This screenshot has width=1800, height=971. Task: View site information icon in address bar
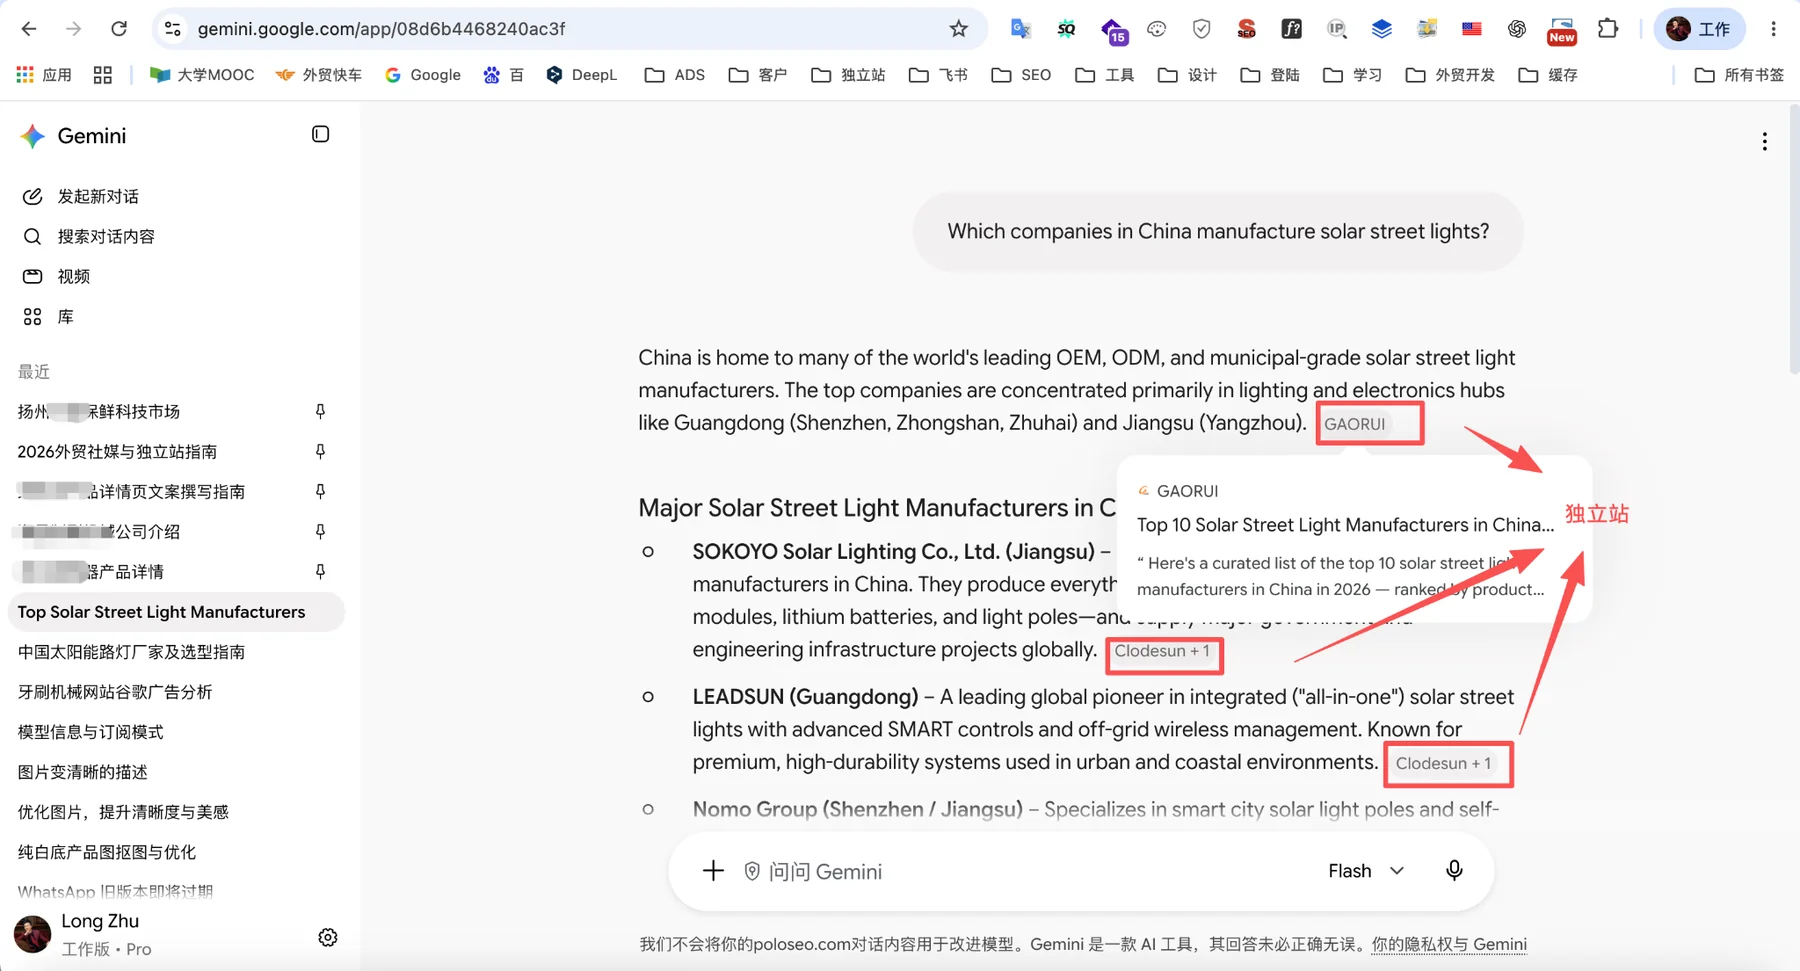click(x=173, y=29)
